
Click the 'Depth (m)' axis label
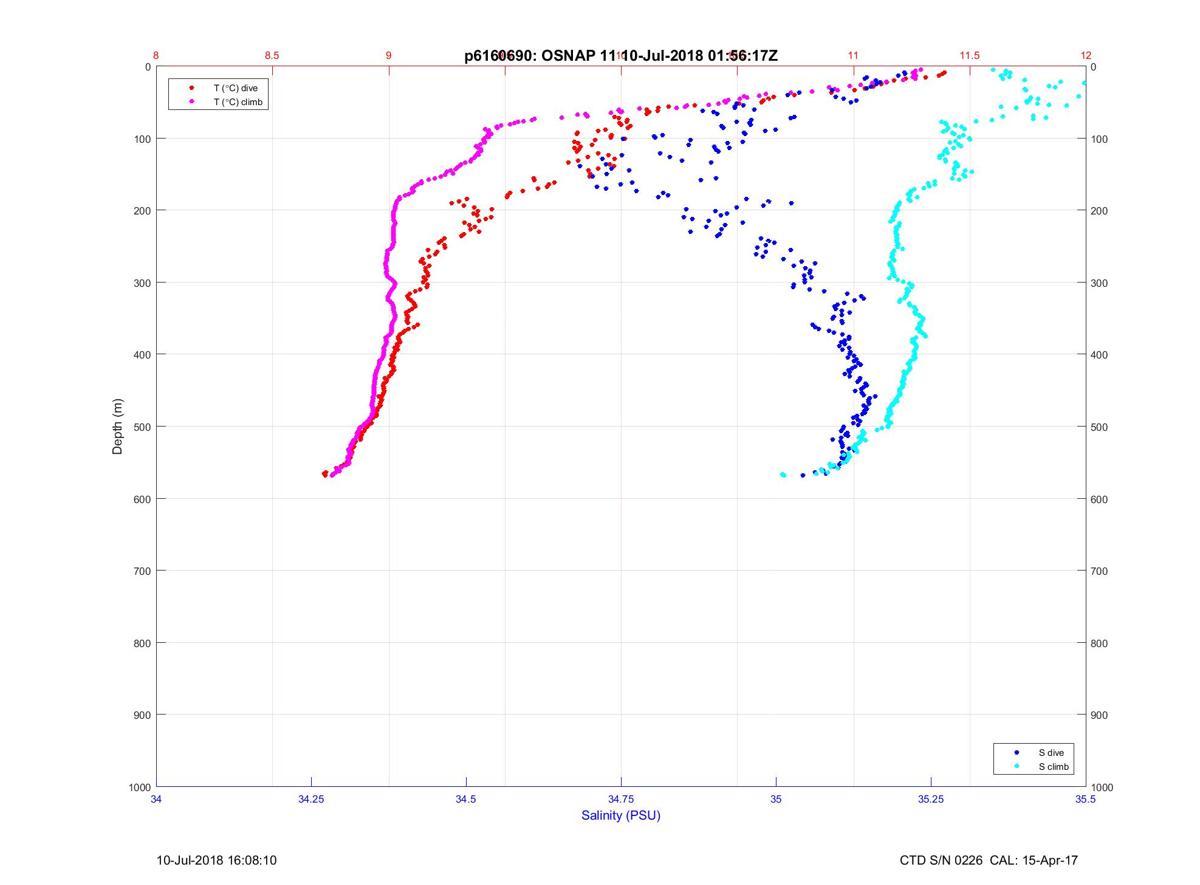point(117,427)
